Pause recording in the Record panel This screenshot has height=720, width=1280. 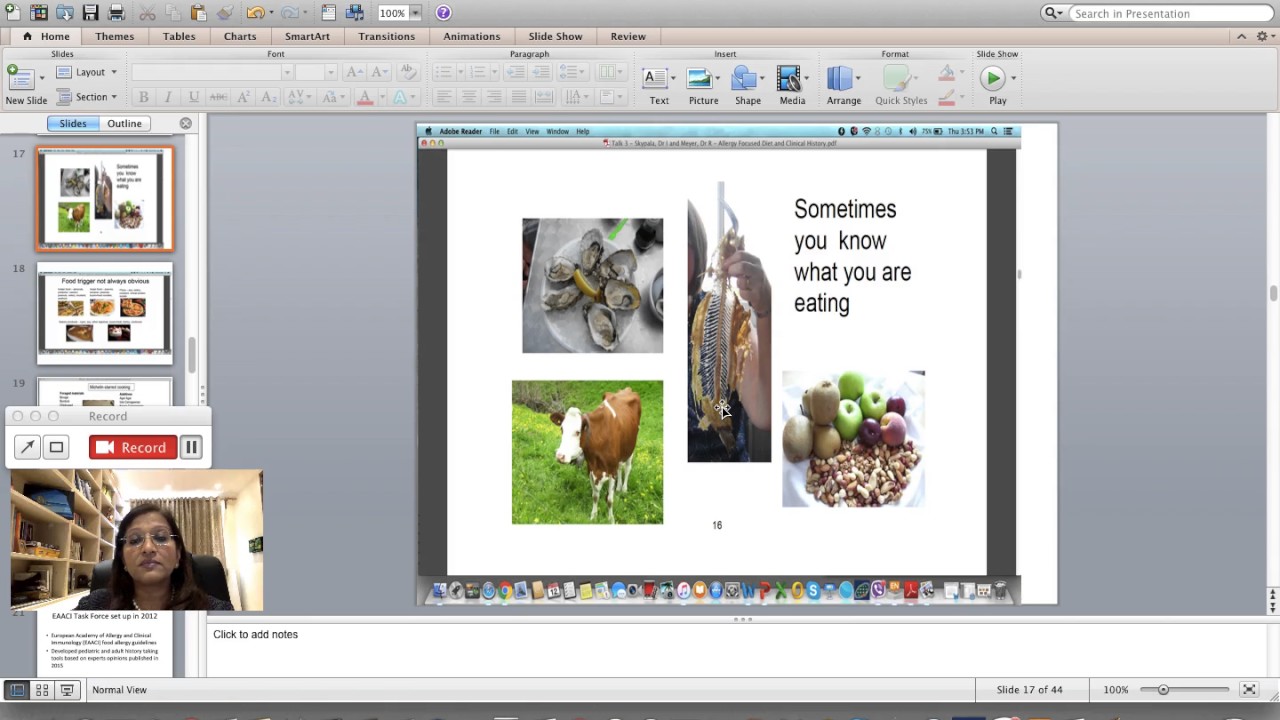pos(191,447)
